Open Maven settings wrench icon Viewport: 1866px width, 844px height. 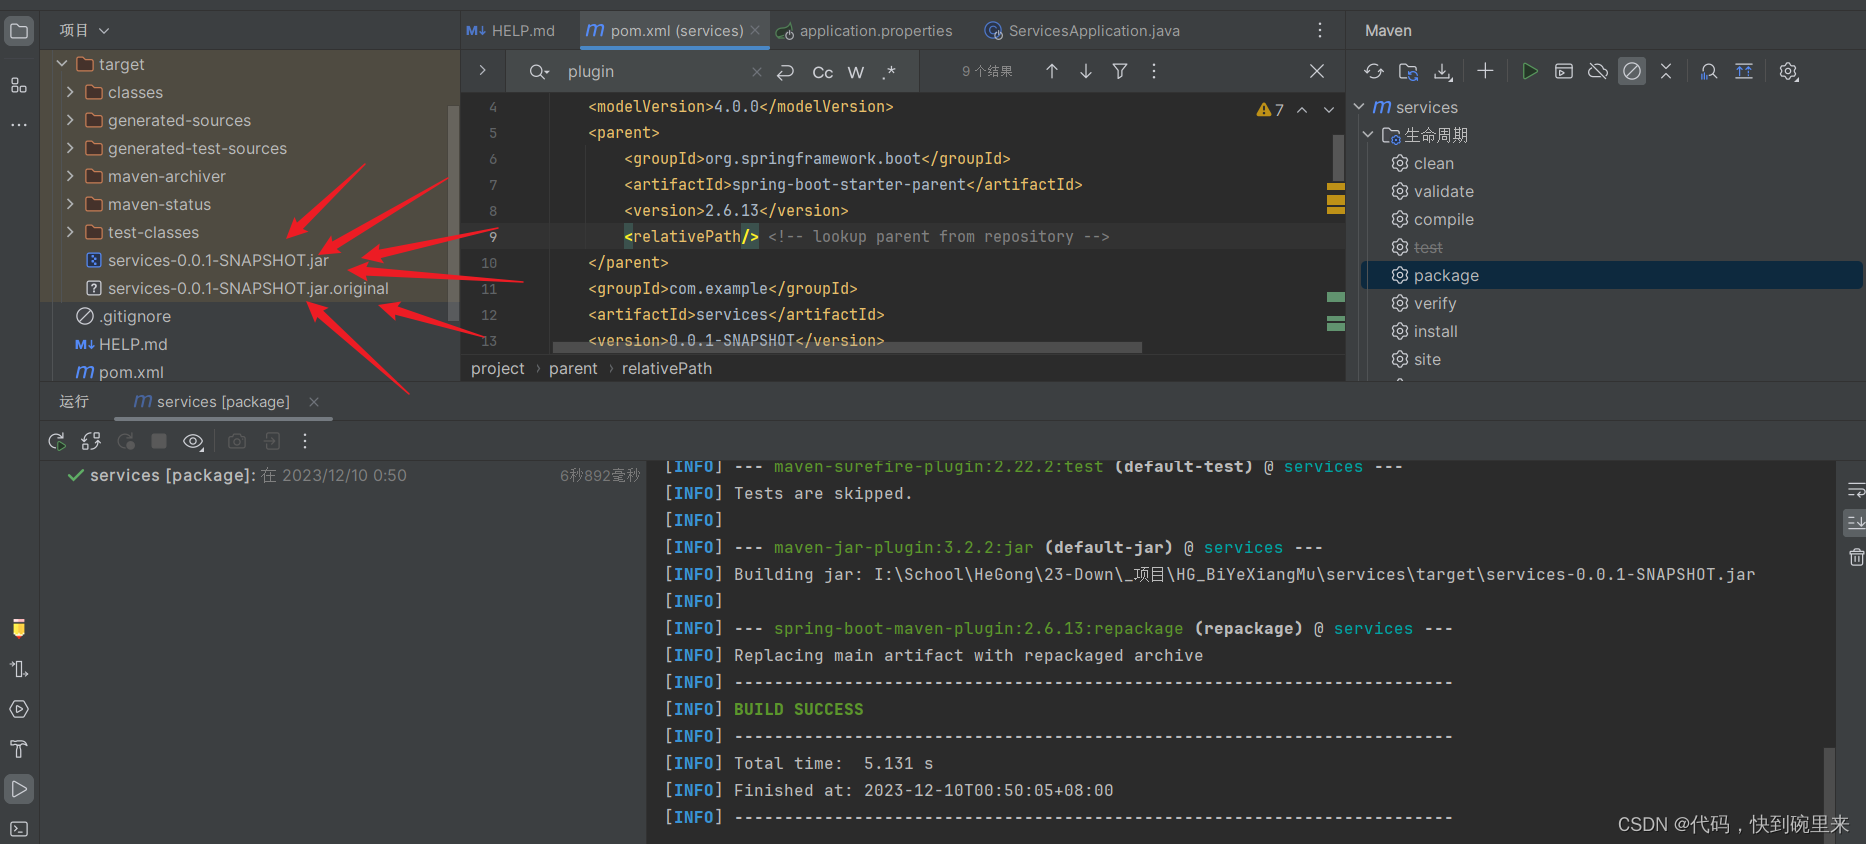(1789, 71)
